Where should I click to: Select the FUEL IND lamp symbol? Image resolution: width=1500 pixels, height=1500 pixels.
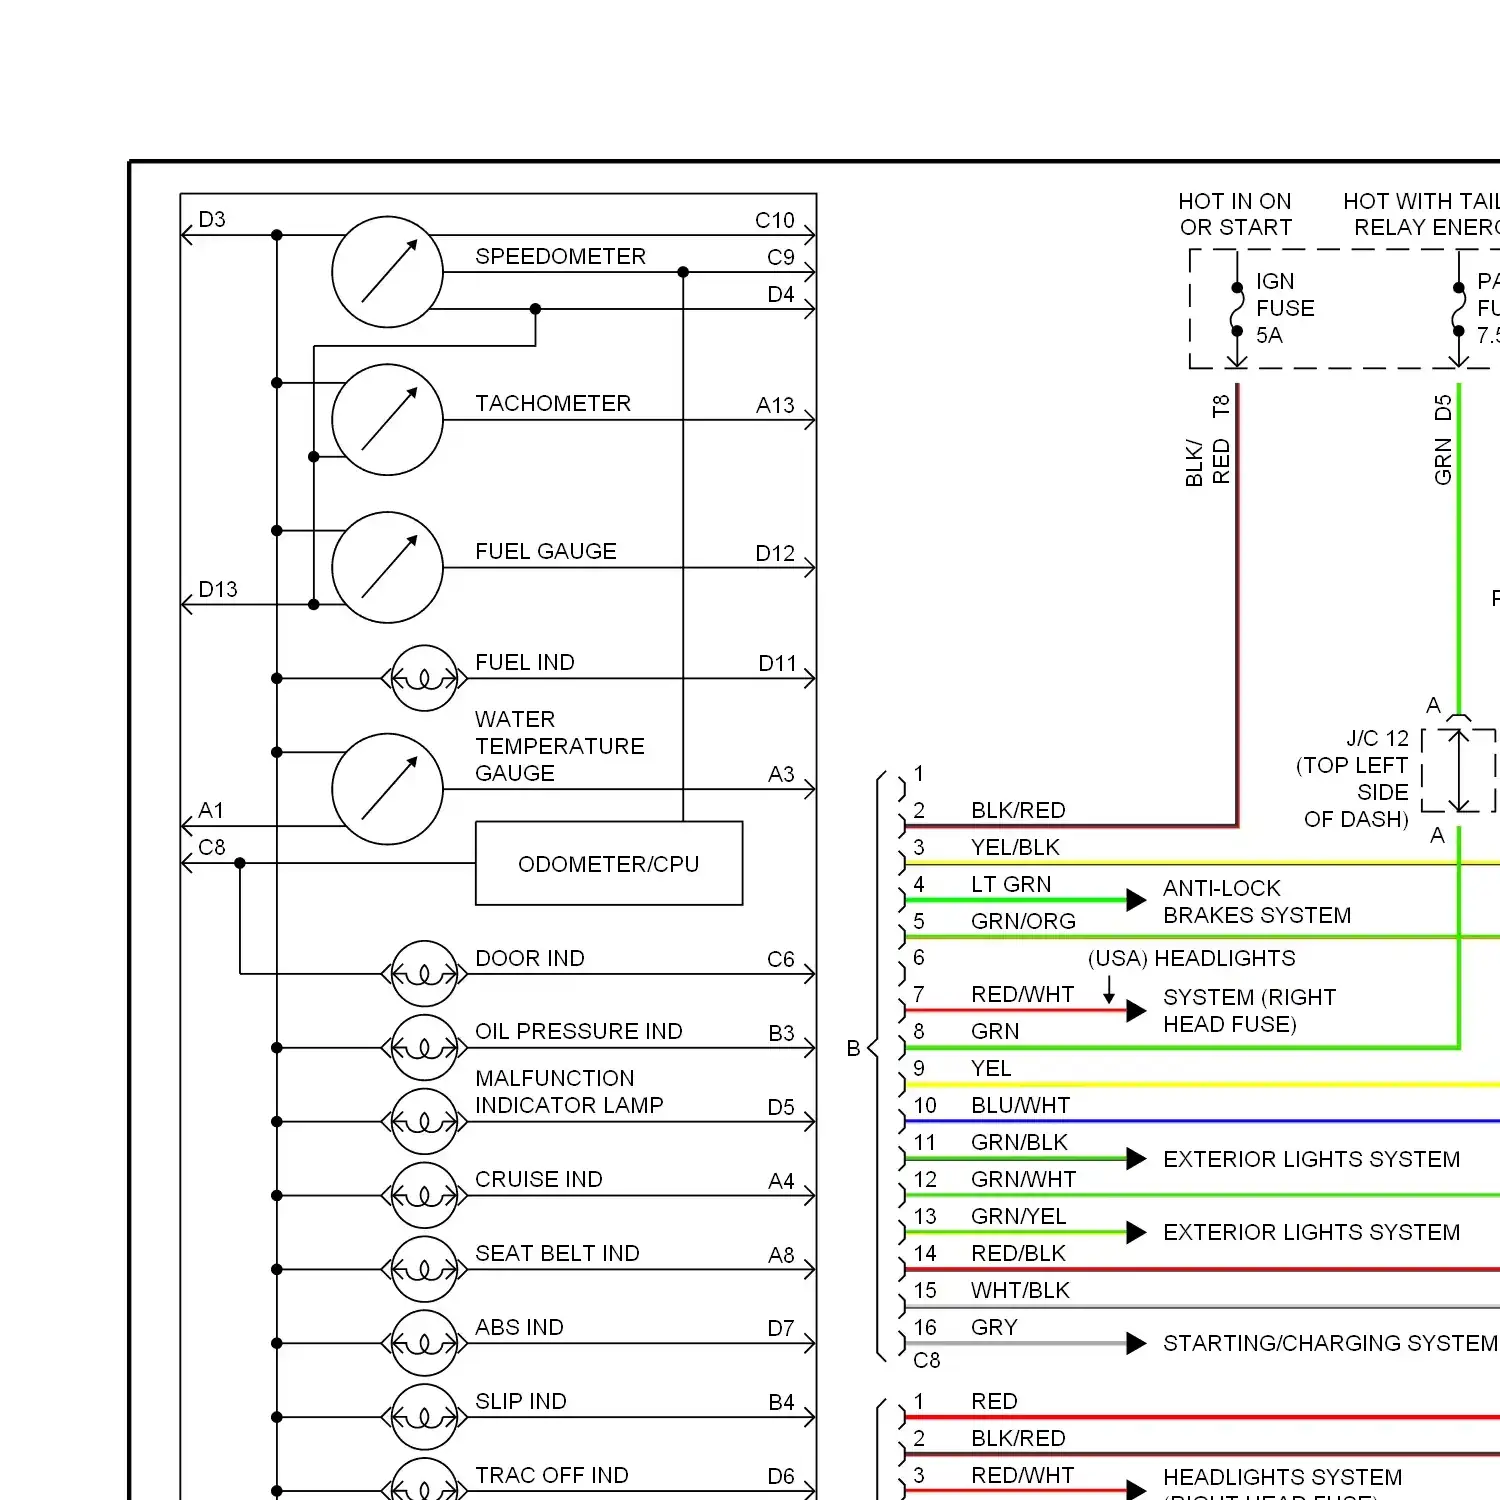[424, 678]
